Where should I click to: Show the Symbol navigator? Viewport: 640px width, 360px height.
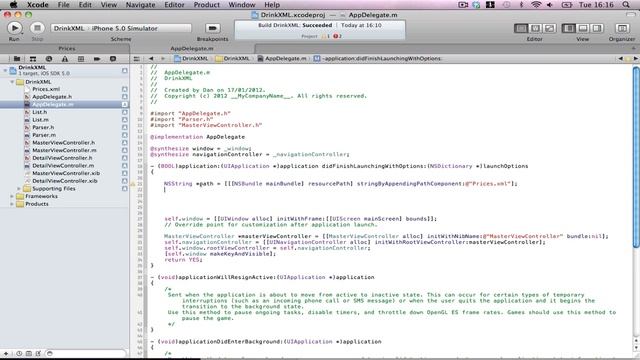coord(33,59)
